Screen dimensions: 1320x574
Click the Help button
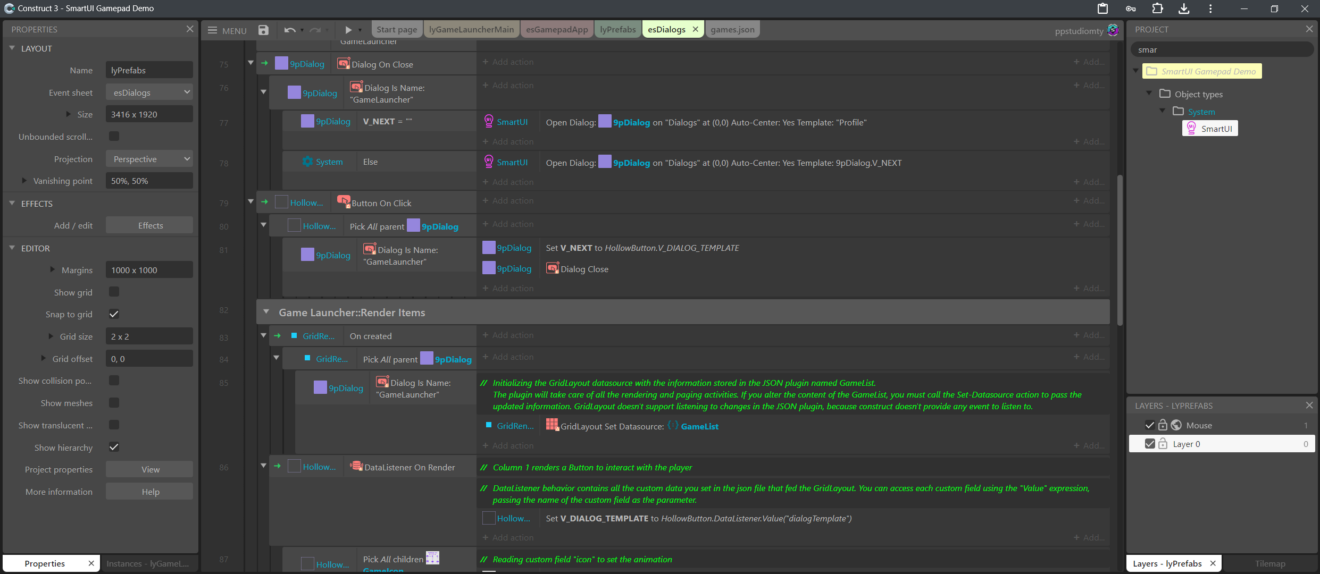point(150,492)
